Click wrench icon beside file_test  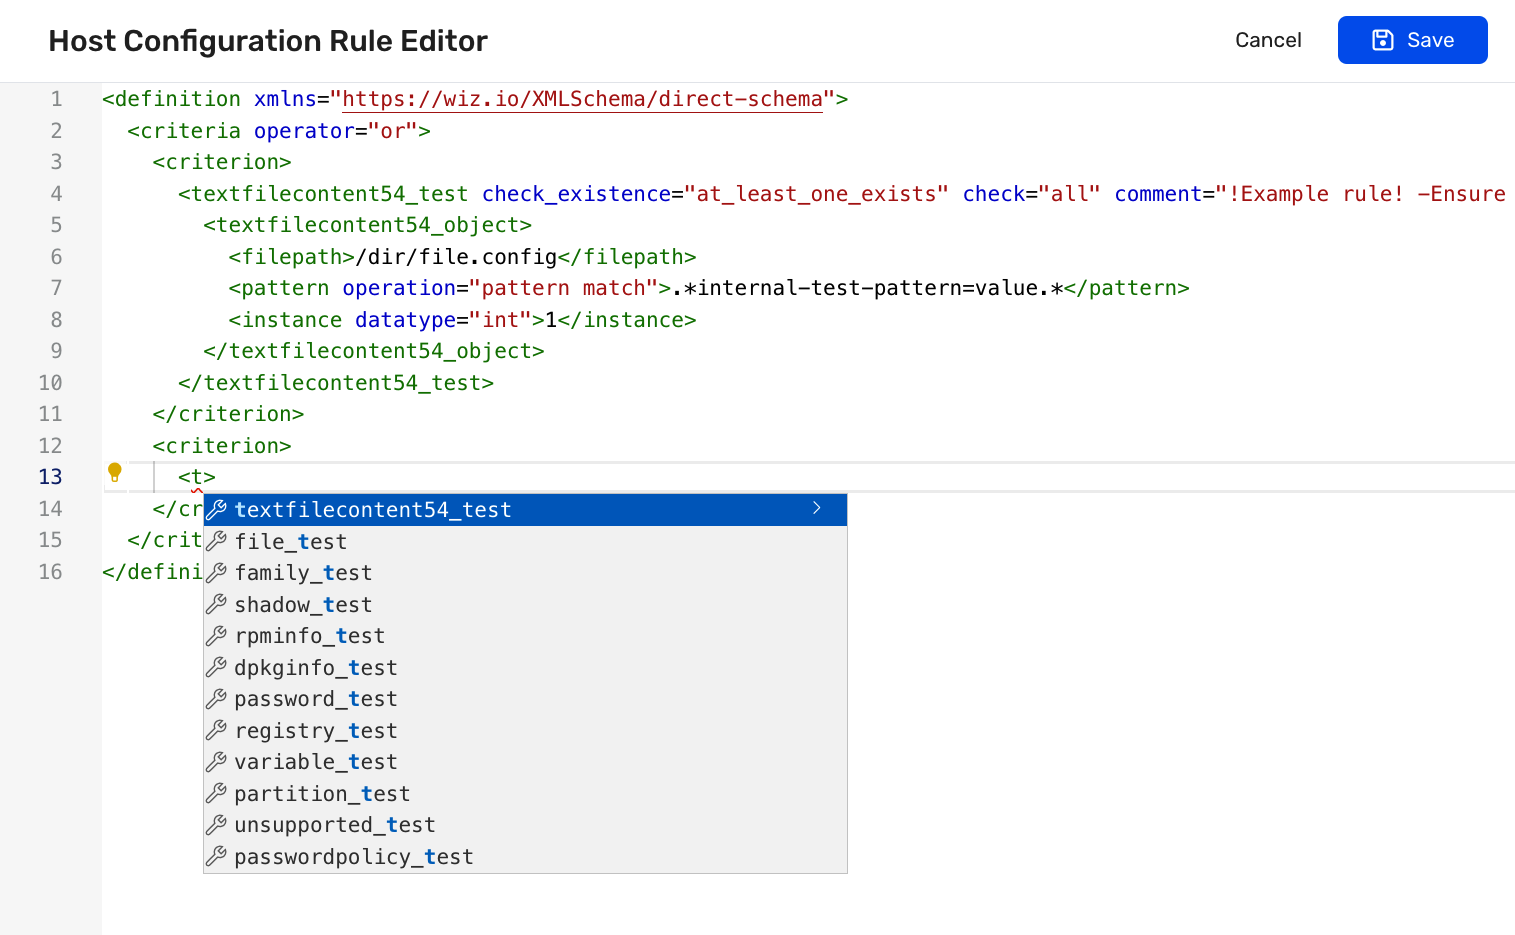click(x=217, y=541)
